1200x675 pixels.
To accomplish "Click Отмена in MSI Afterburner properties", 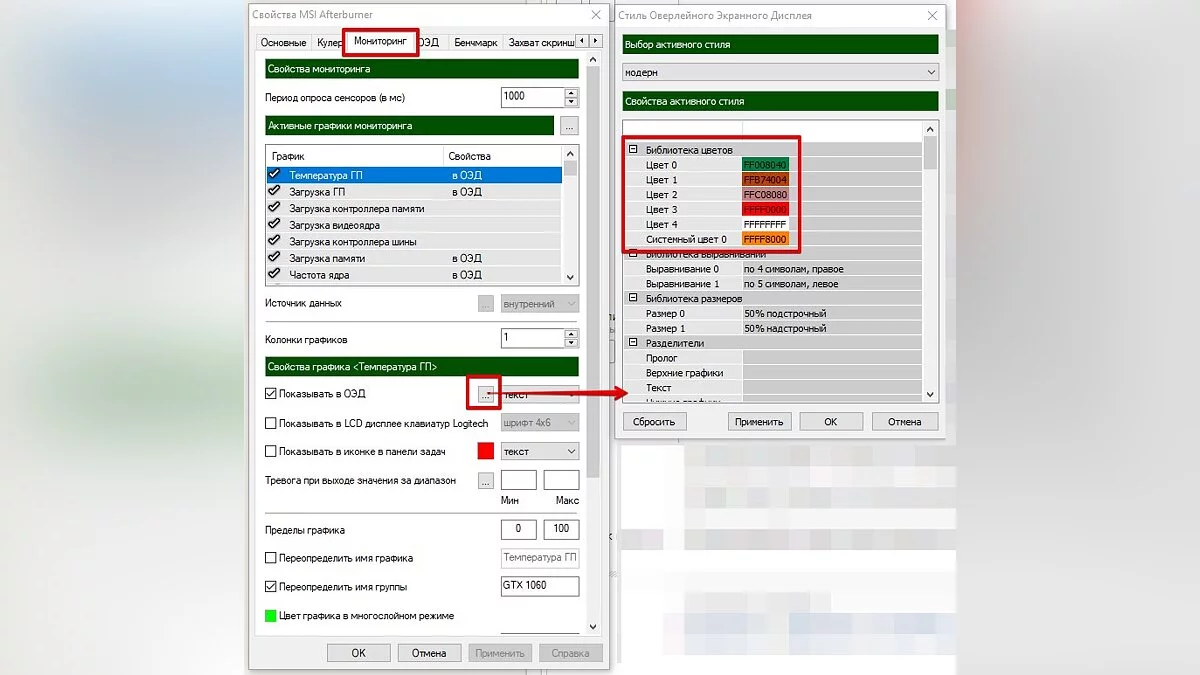I will (429, 653).
